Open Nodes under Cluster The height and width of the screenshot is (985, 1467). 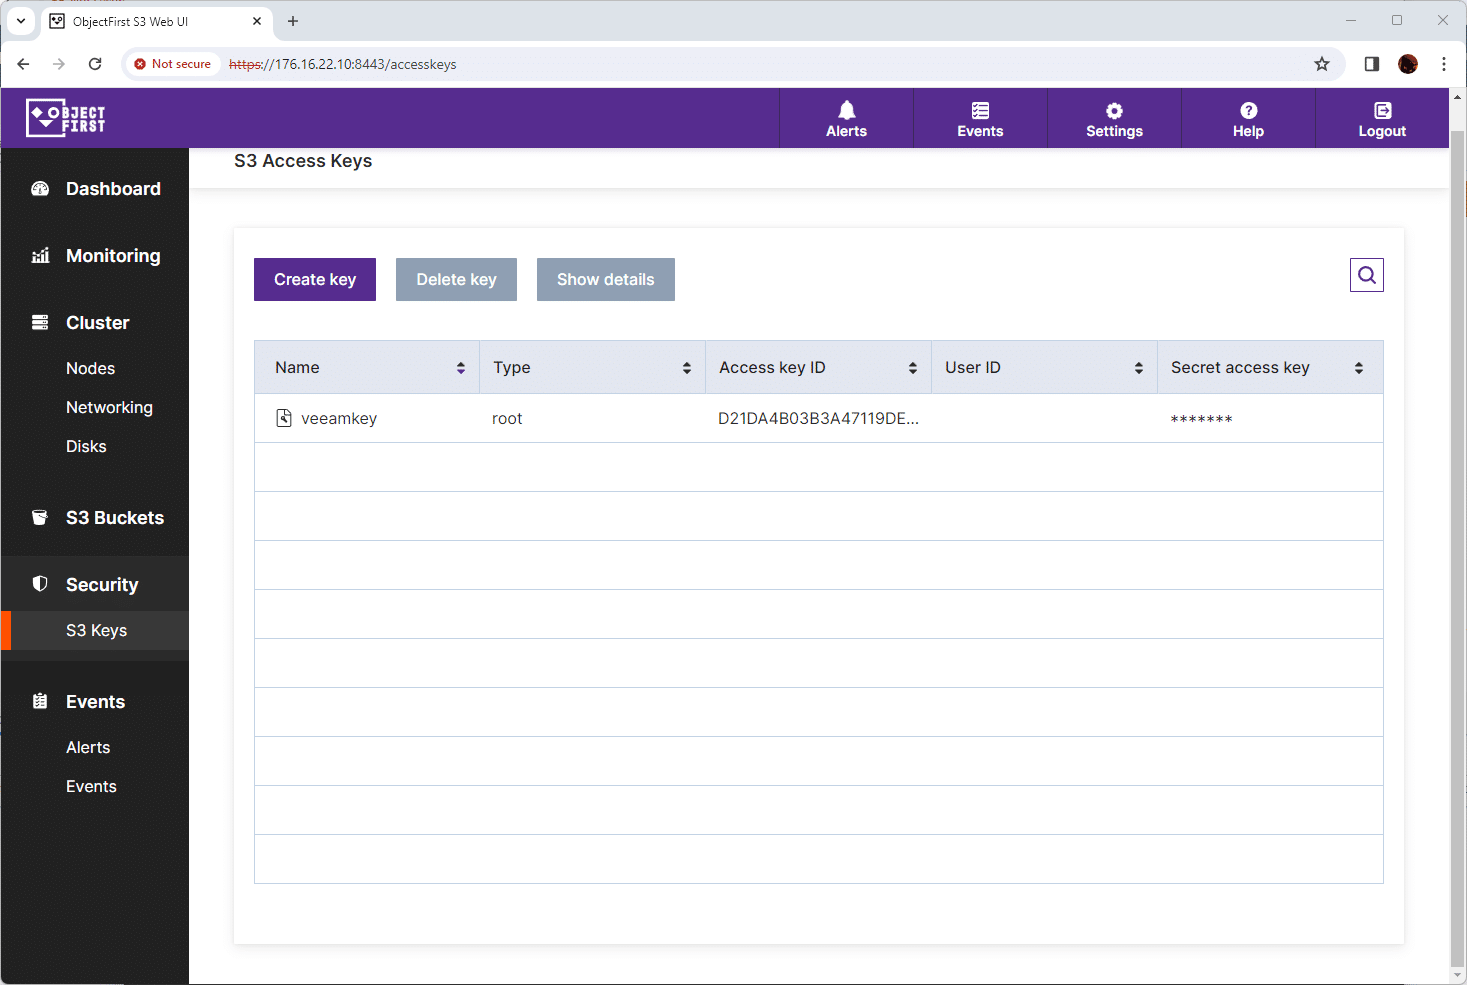pyautogui.click(x=90, y=368)
